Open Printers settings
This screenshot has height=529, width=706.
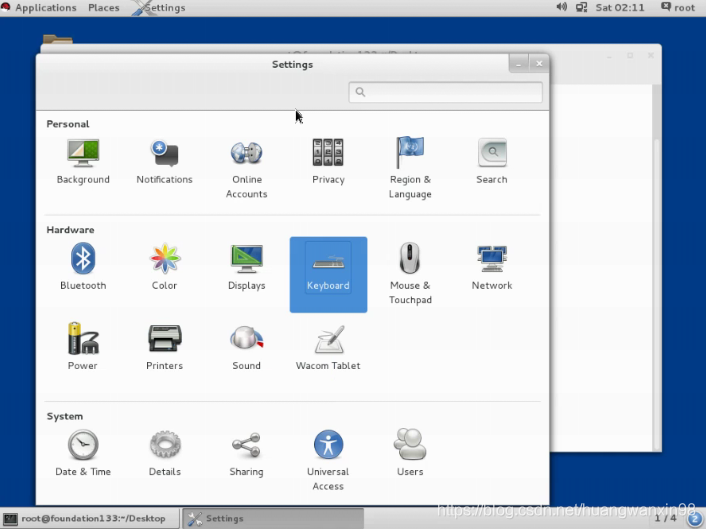[164, 346]
